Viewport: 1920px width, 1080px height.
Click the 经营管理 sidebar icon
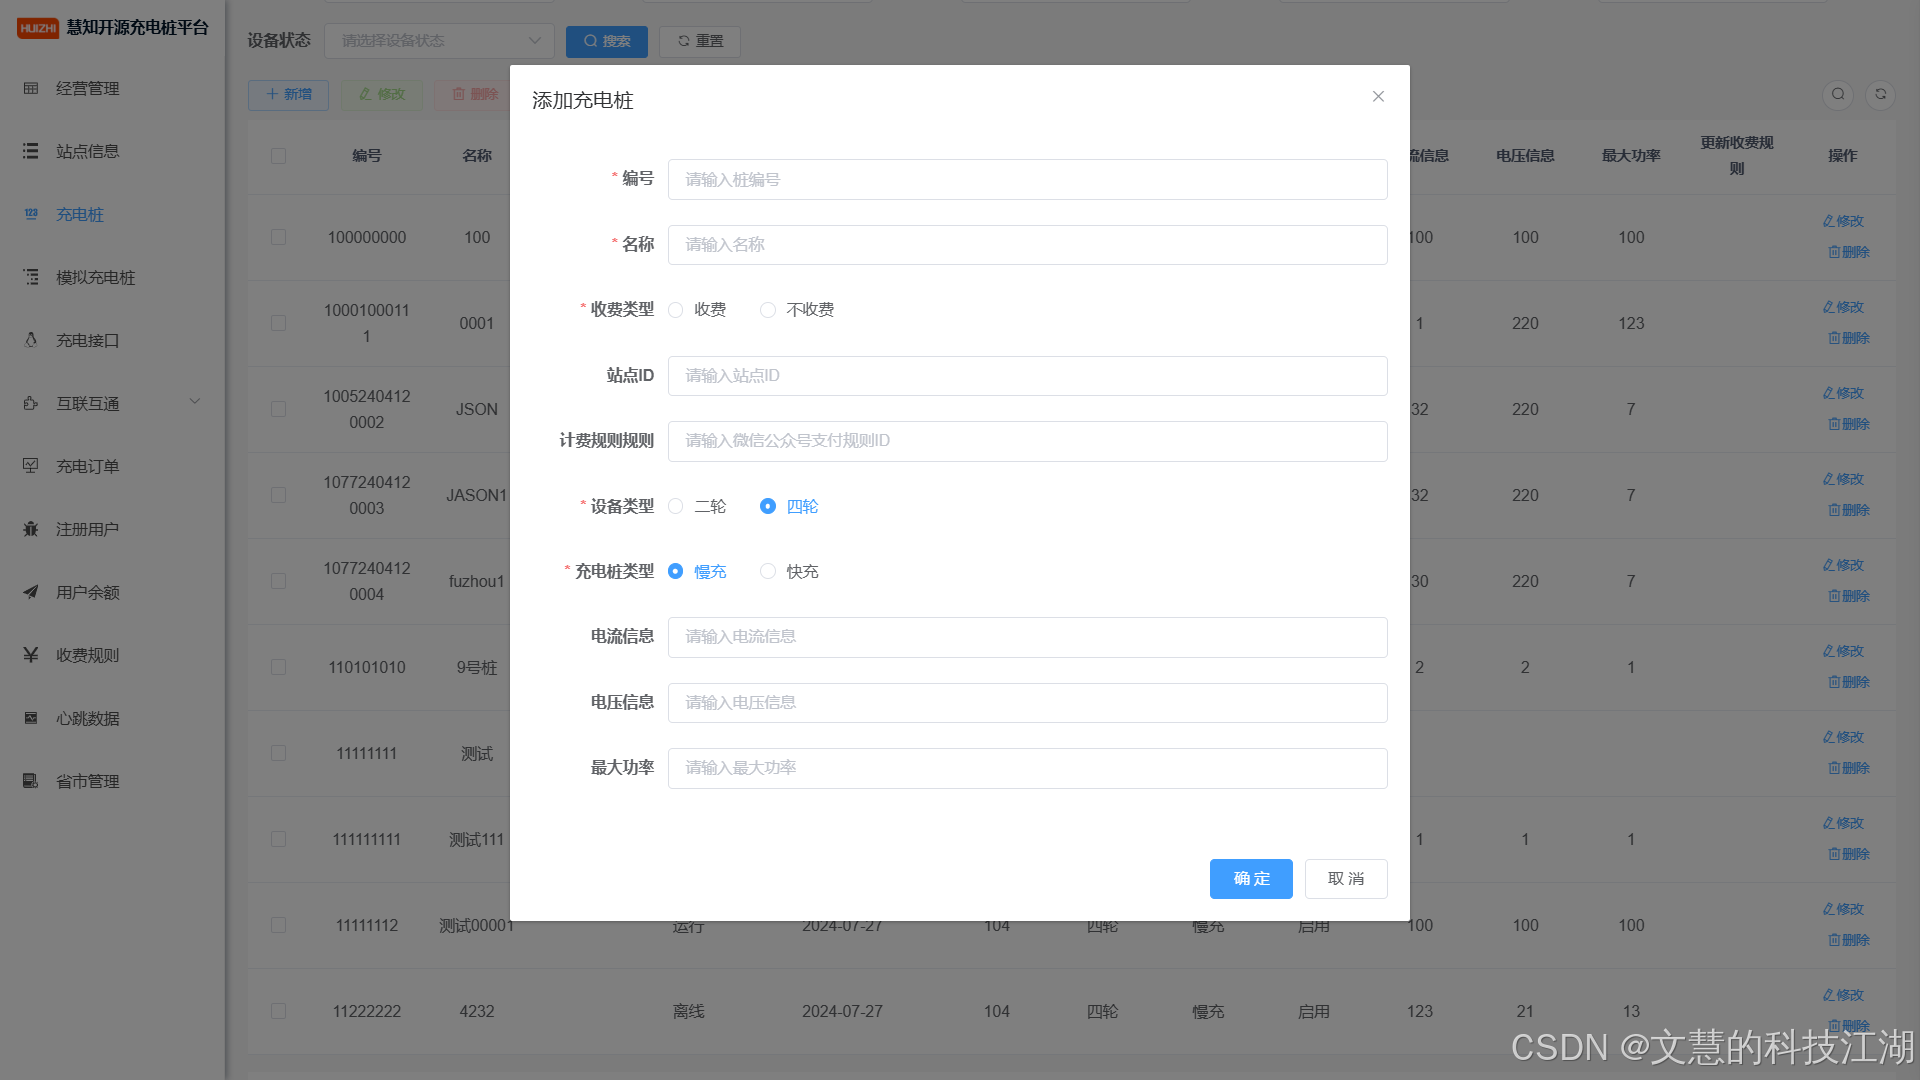[x=31, y=88]
